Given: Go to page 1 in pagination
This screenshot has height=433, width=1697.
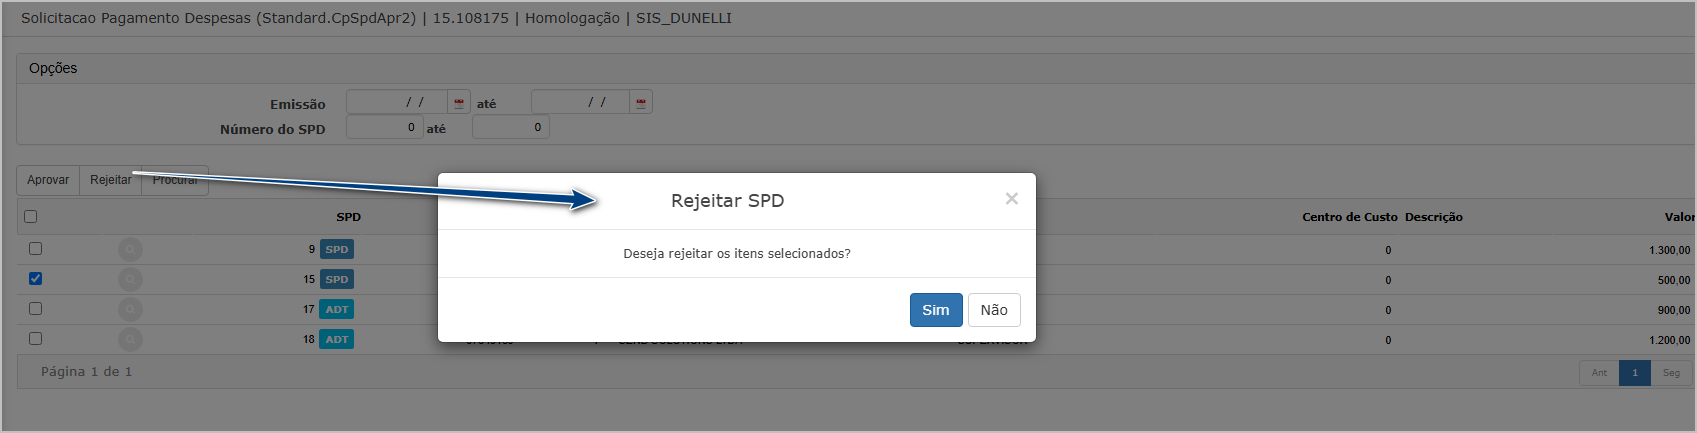Looking at the screenshot, I should (1635, 373).
